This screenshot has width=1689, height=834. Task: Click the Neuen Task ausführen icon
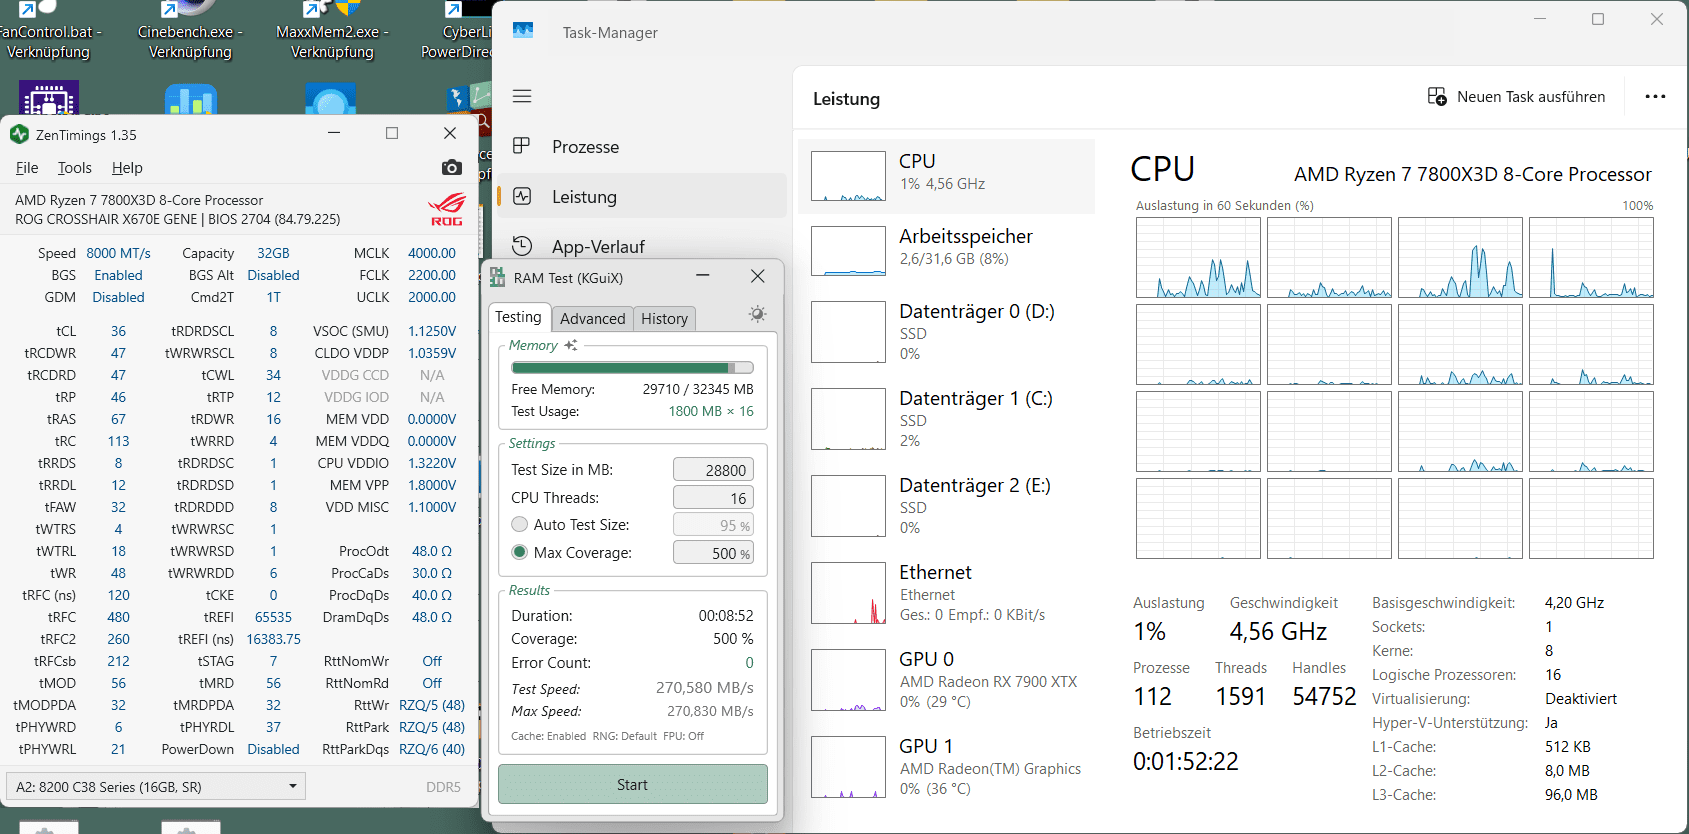point(1437,97)
